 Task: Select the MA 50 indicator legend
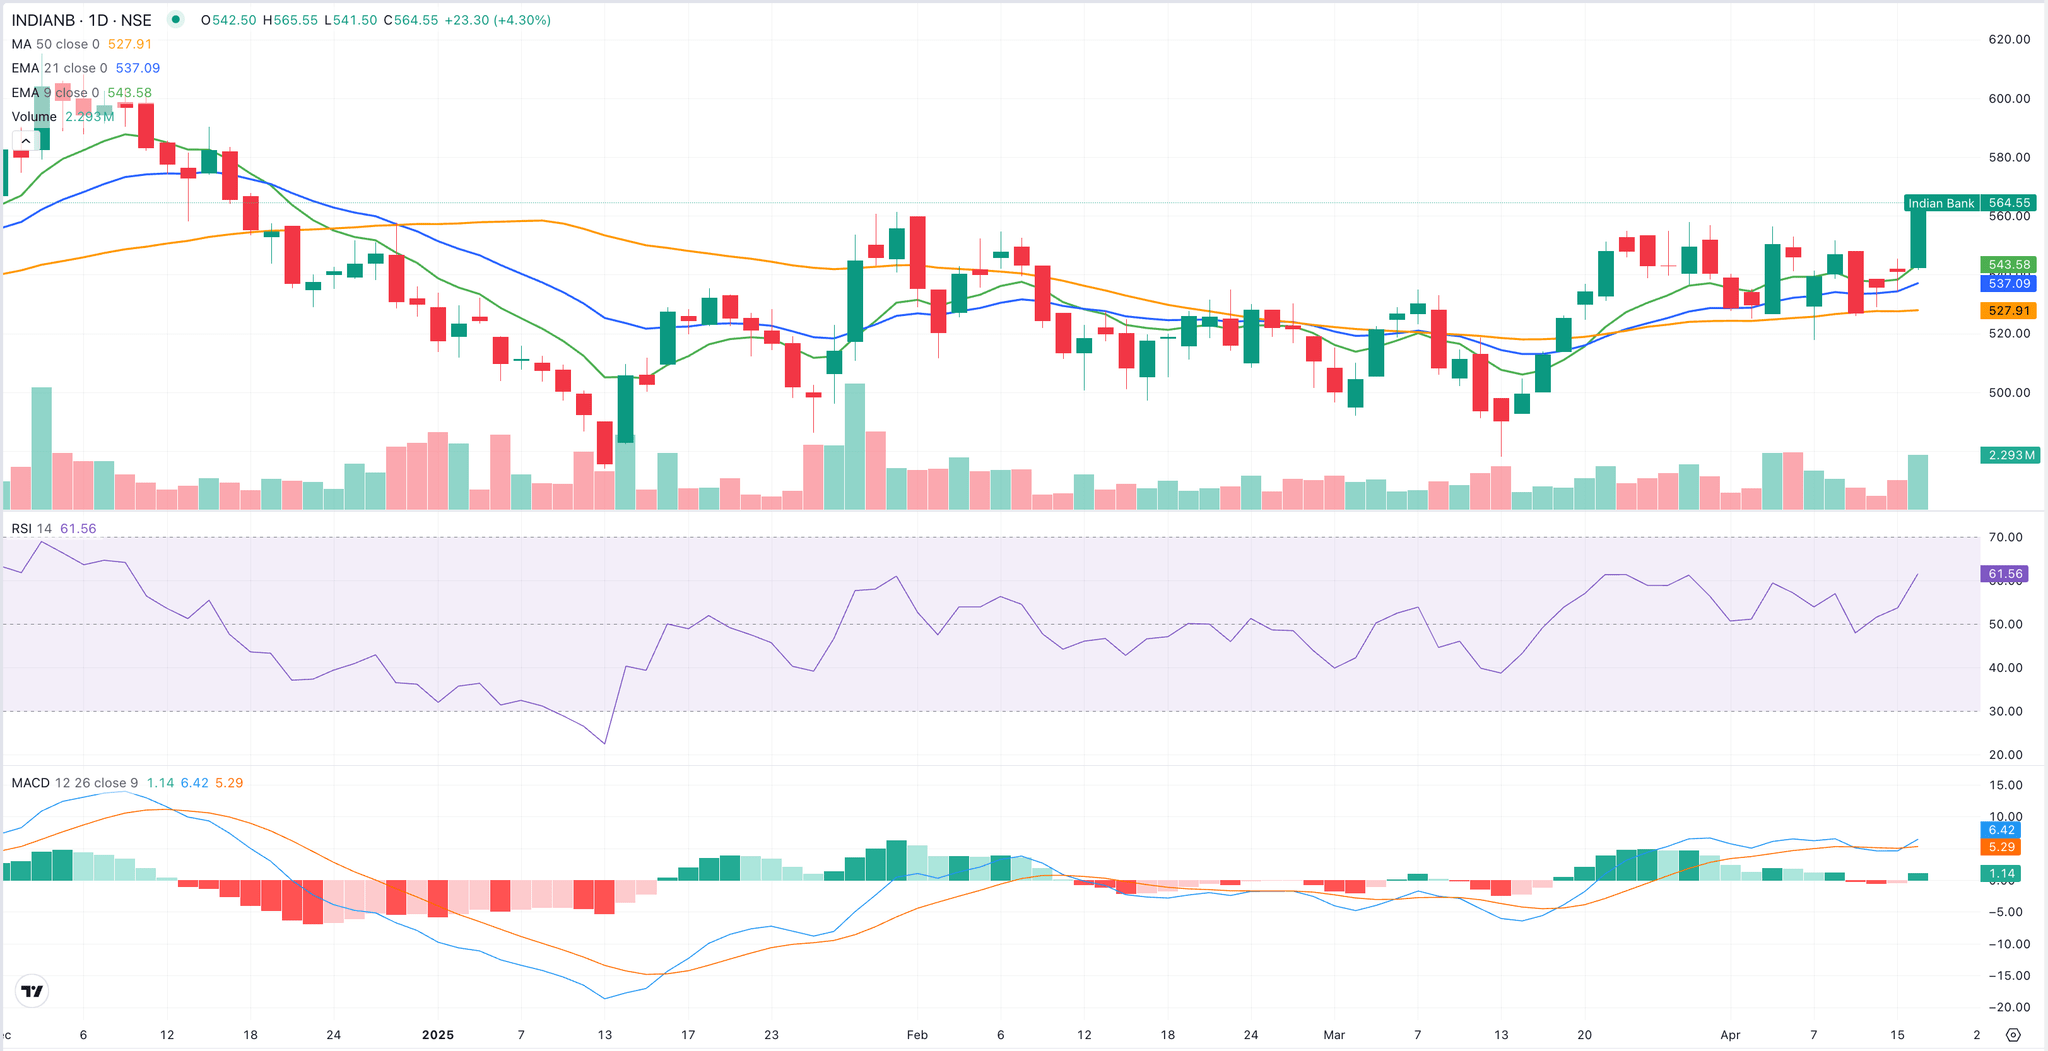tap(56, 44)
